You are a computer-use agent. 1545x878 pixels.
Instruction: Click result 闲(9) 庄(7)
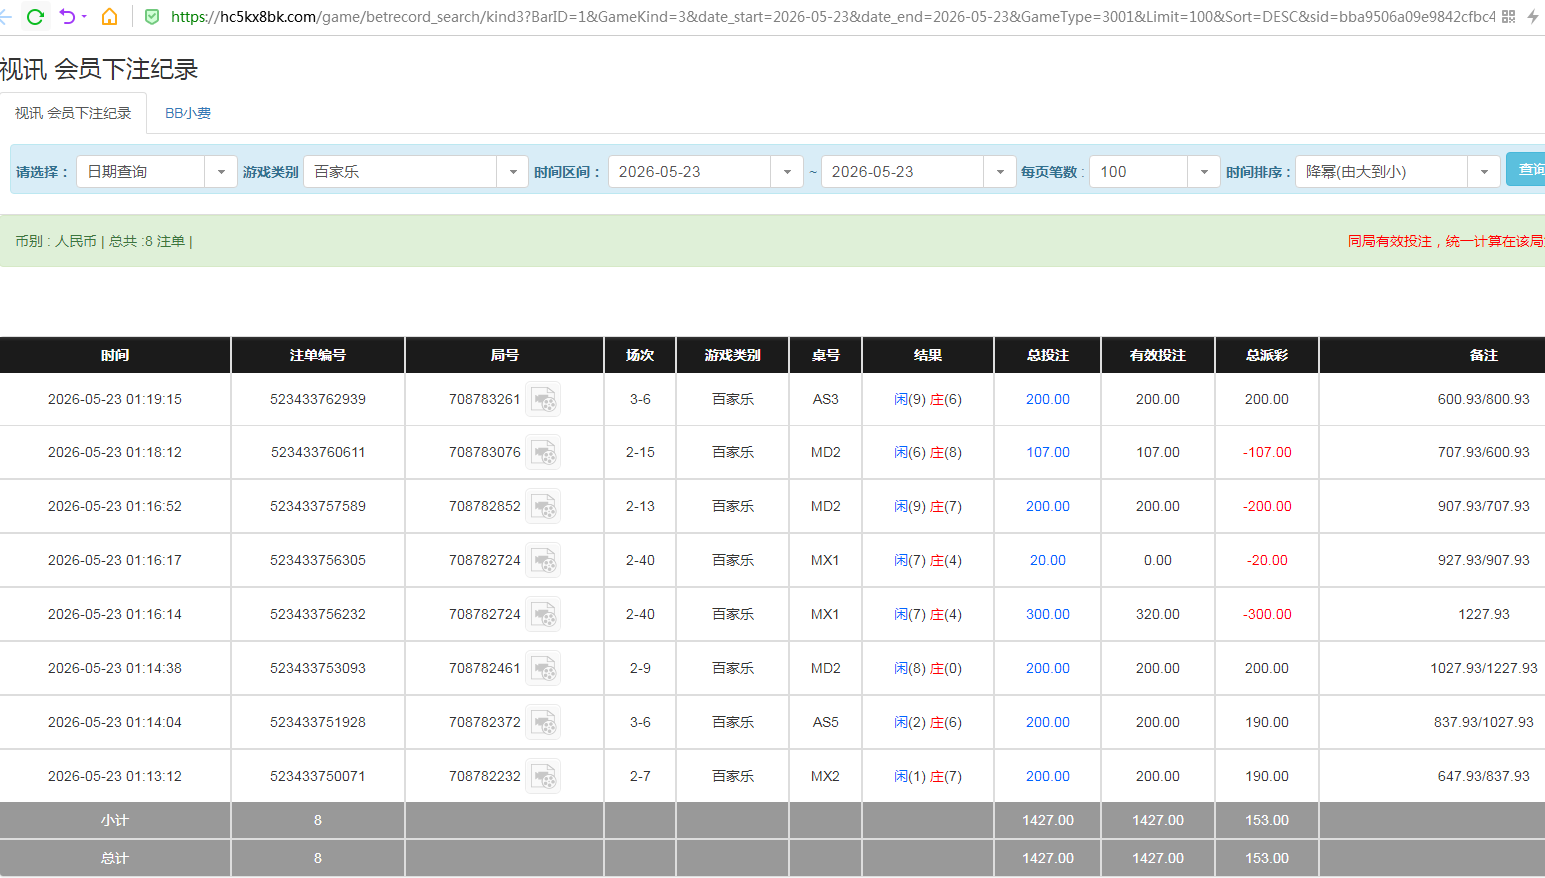click(927, 507)
